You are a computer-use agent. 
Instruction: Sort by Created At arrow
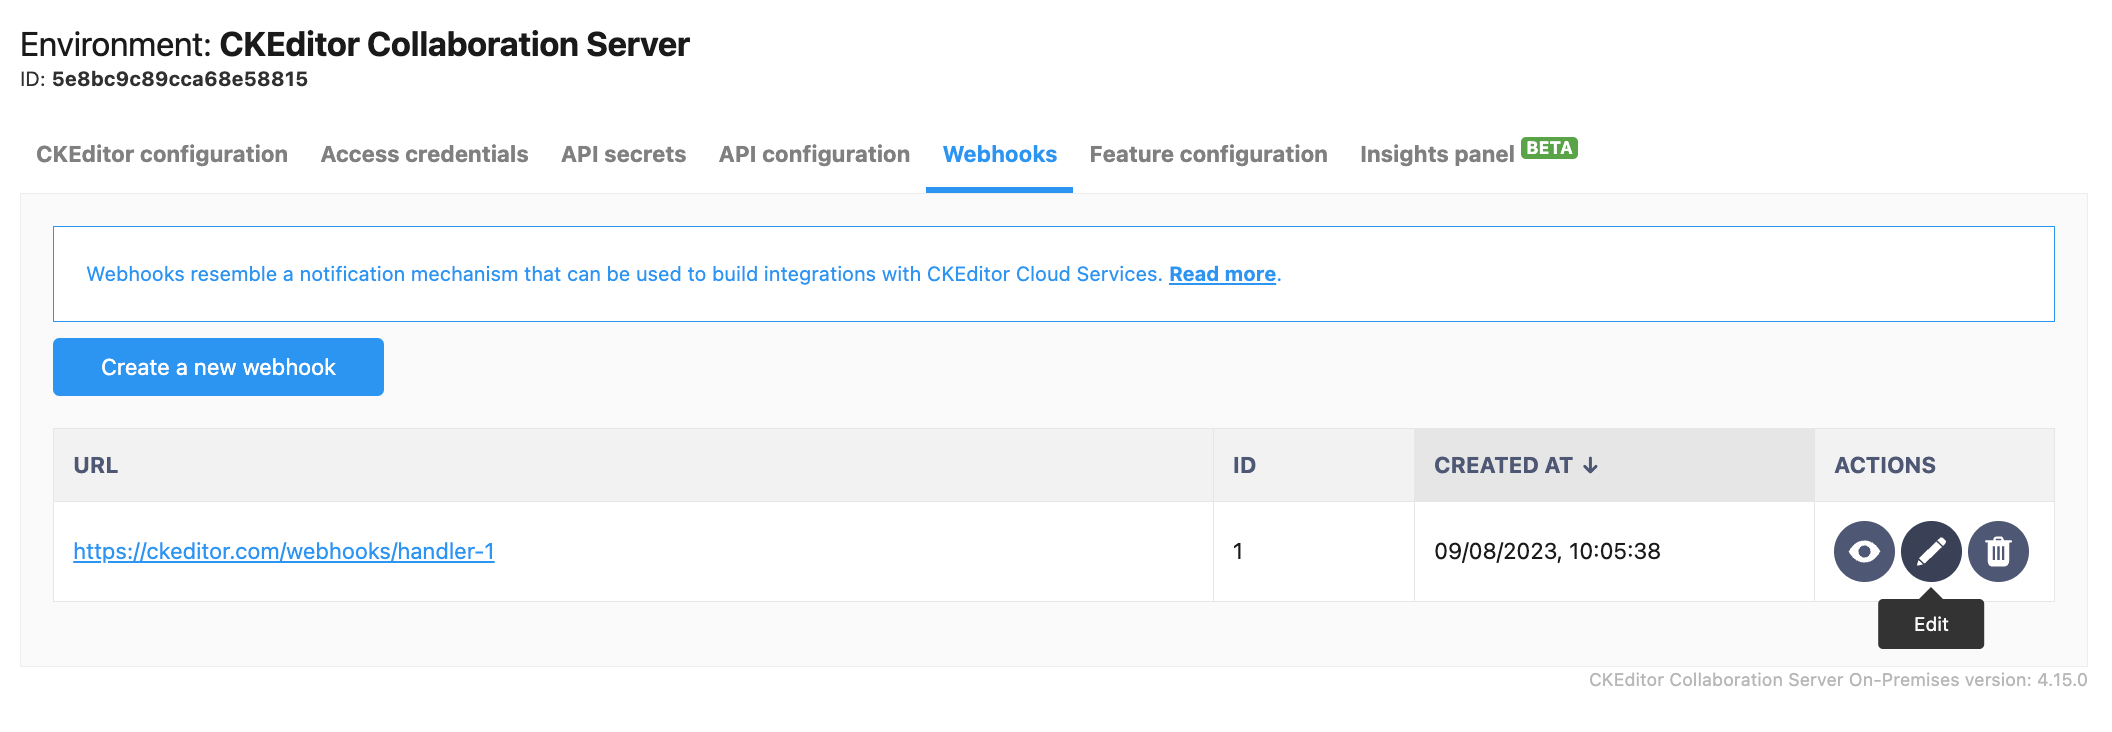1590,465
